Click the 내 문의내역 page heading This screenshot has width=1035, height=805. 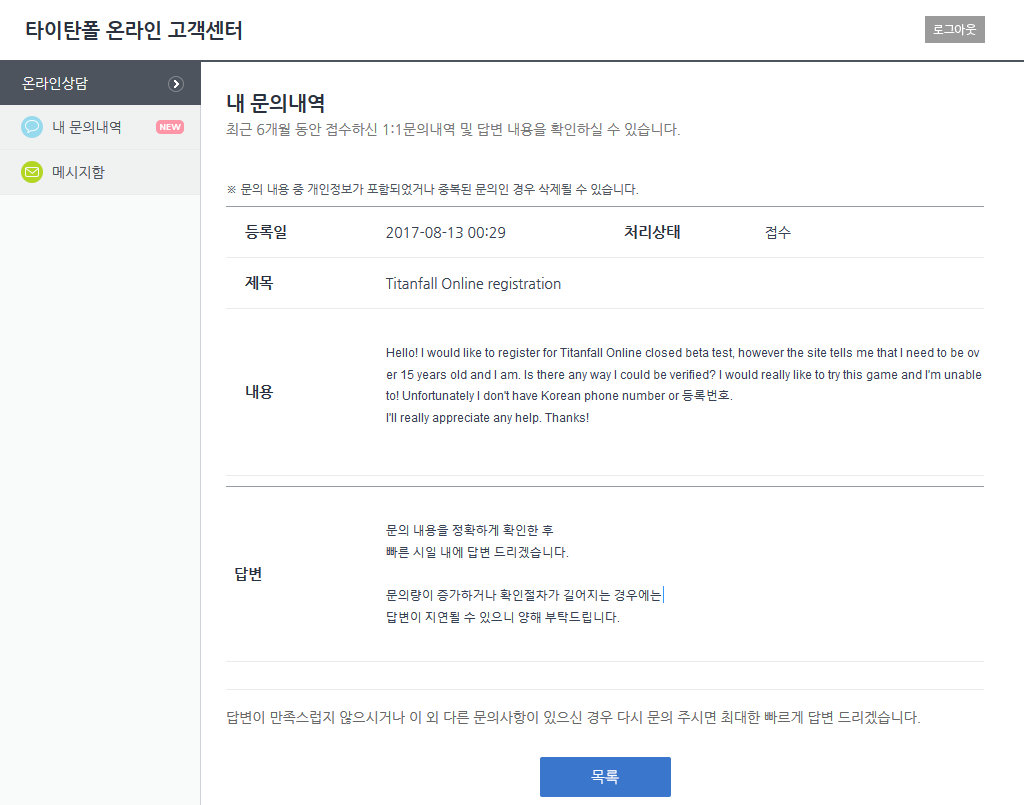coord(276,103)
